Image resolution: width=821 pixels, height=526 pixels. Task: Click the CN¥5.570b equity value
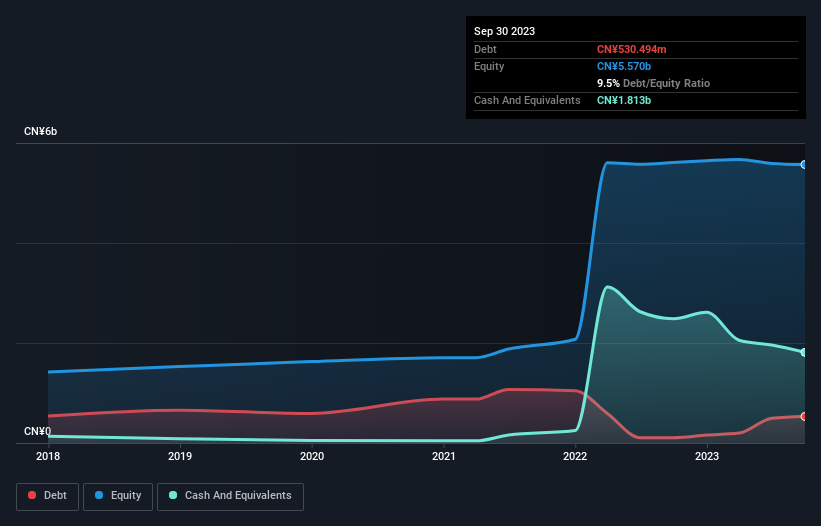coord(624,66)
